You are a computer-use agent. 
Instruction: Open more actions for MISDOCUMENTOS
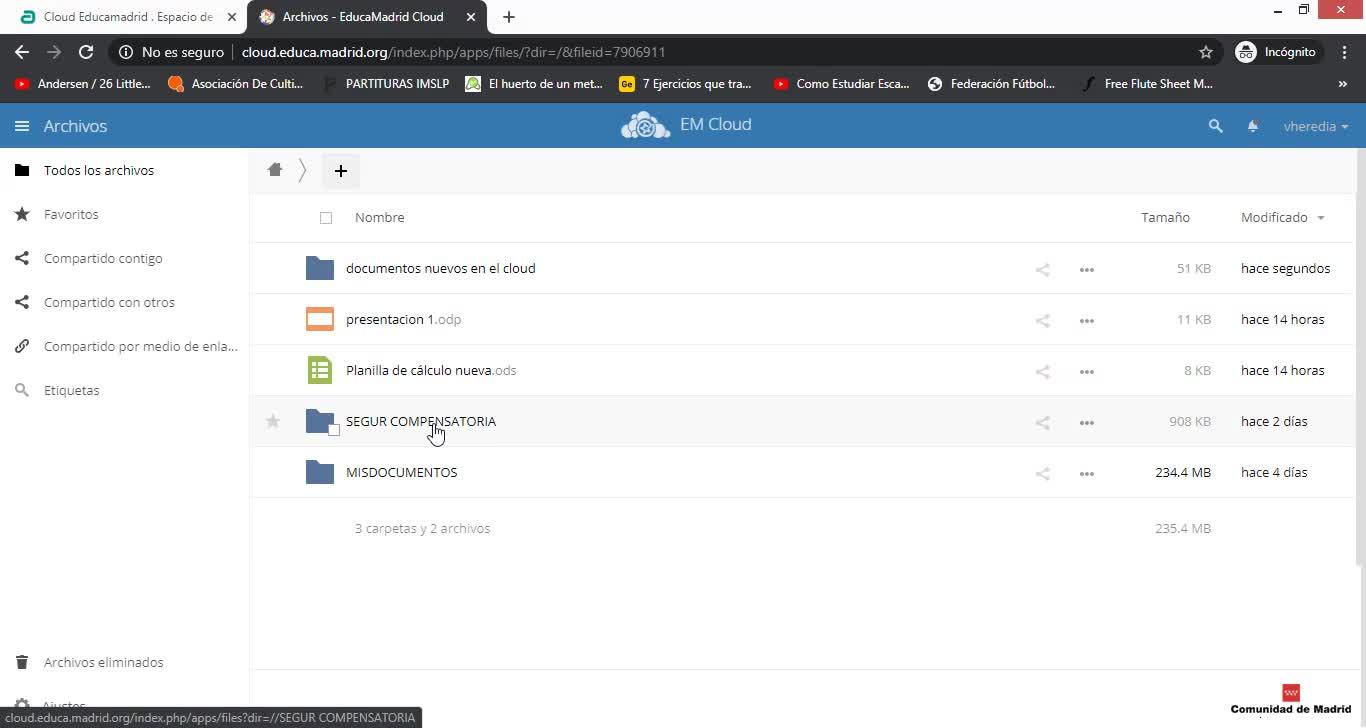(1087, 473)
